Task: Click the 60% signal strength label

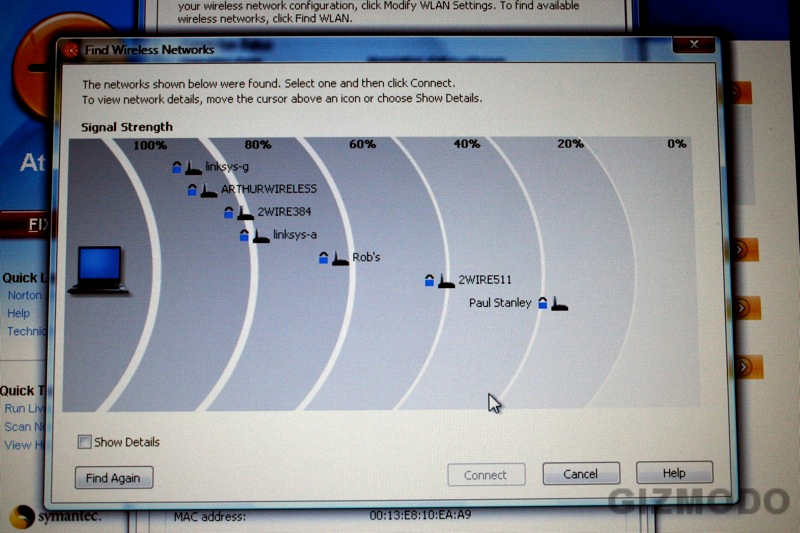Action: tap(362, 144)
